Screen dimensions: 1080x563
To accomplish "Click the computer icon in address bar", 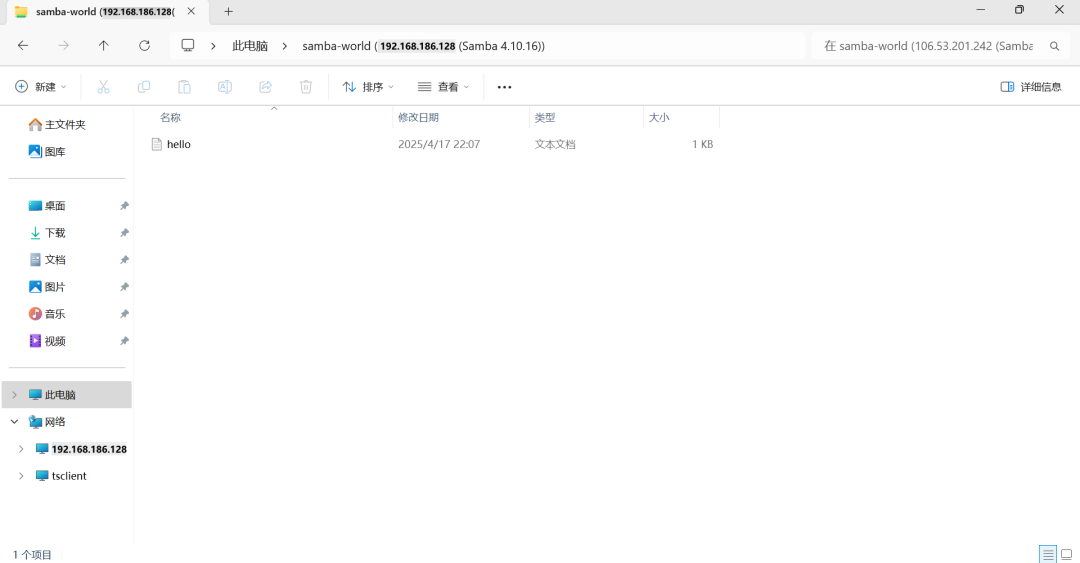I will (x=187, y=45).
